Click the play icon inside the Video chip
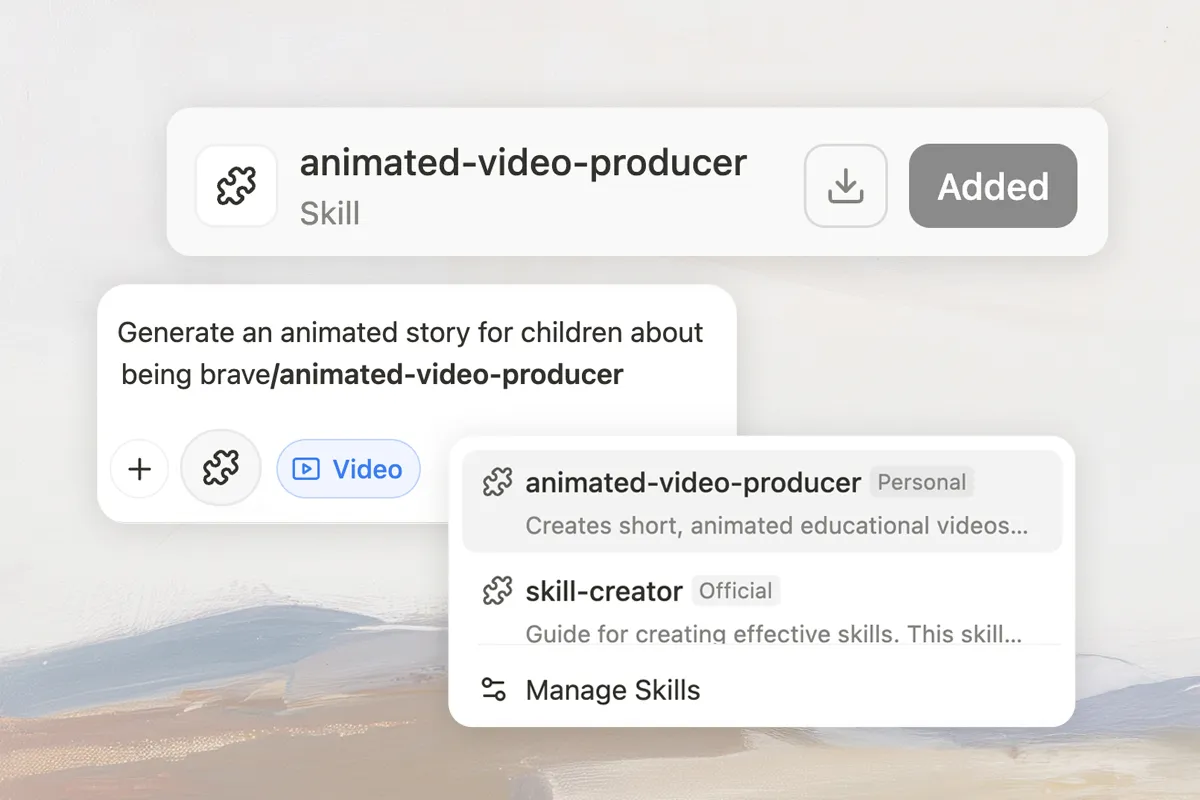Viewport: 1200px width, 800px height. click(306, 469)
